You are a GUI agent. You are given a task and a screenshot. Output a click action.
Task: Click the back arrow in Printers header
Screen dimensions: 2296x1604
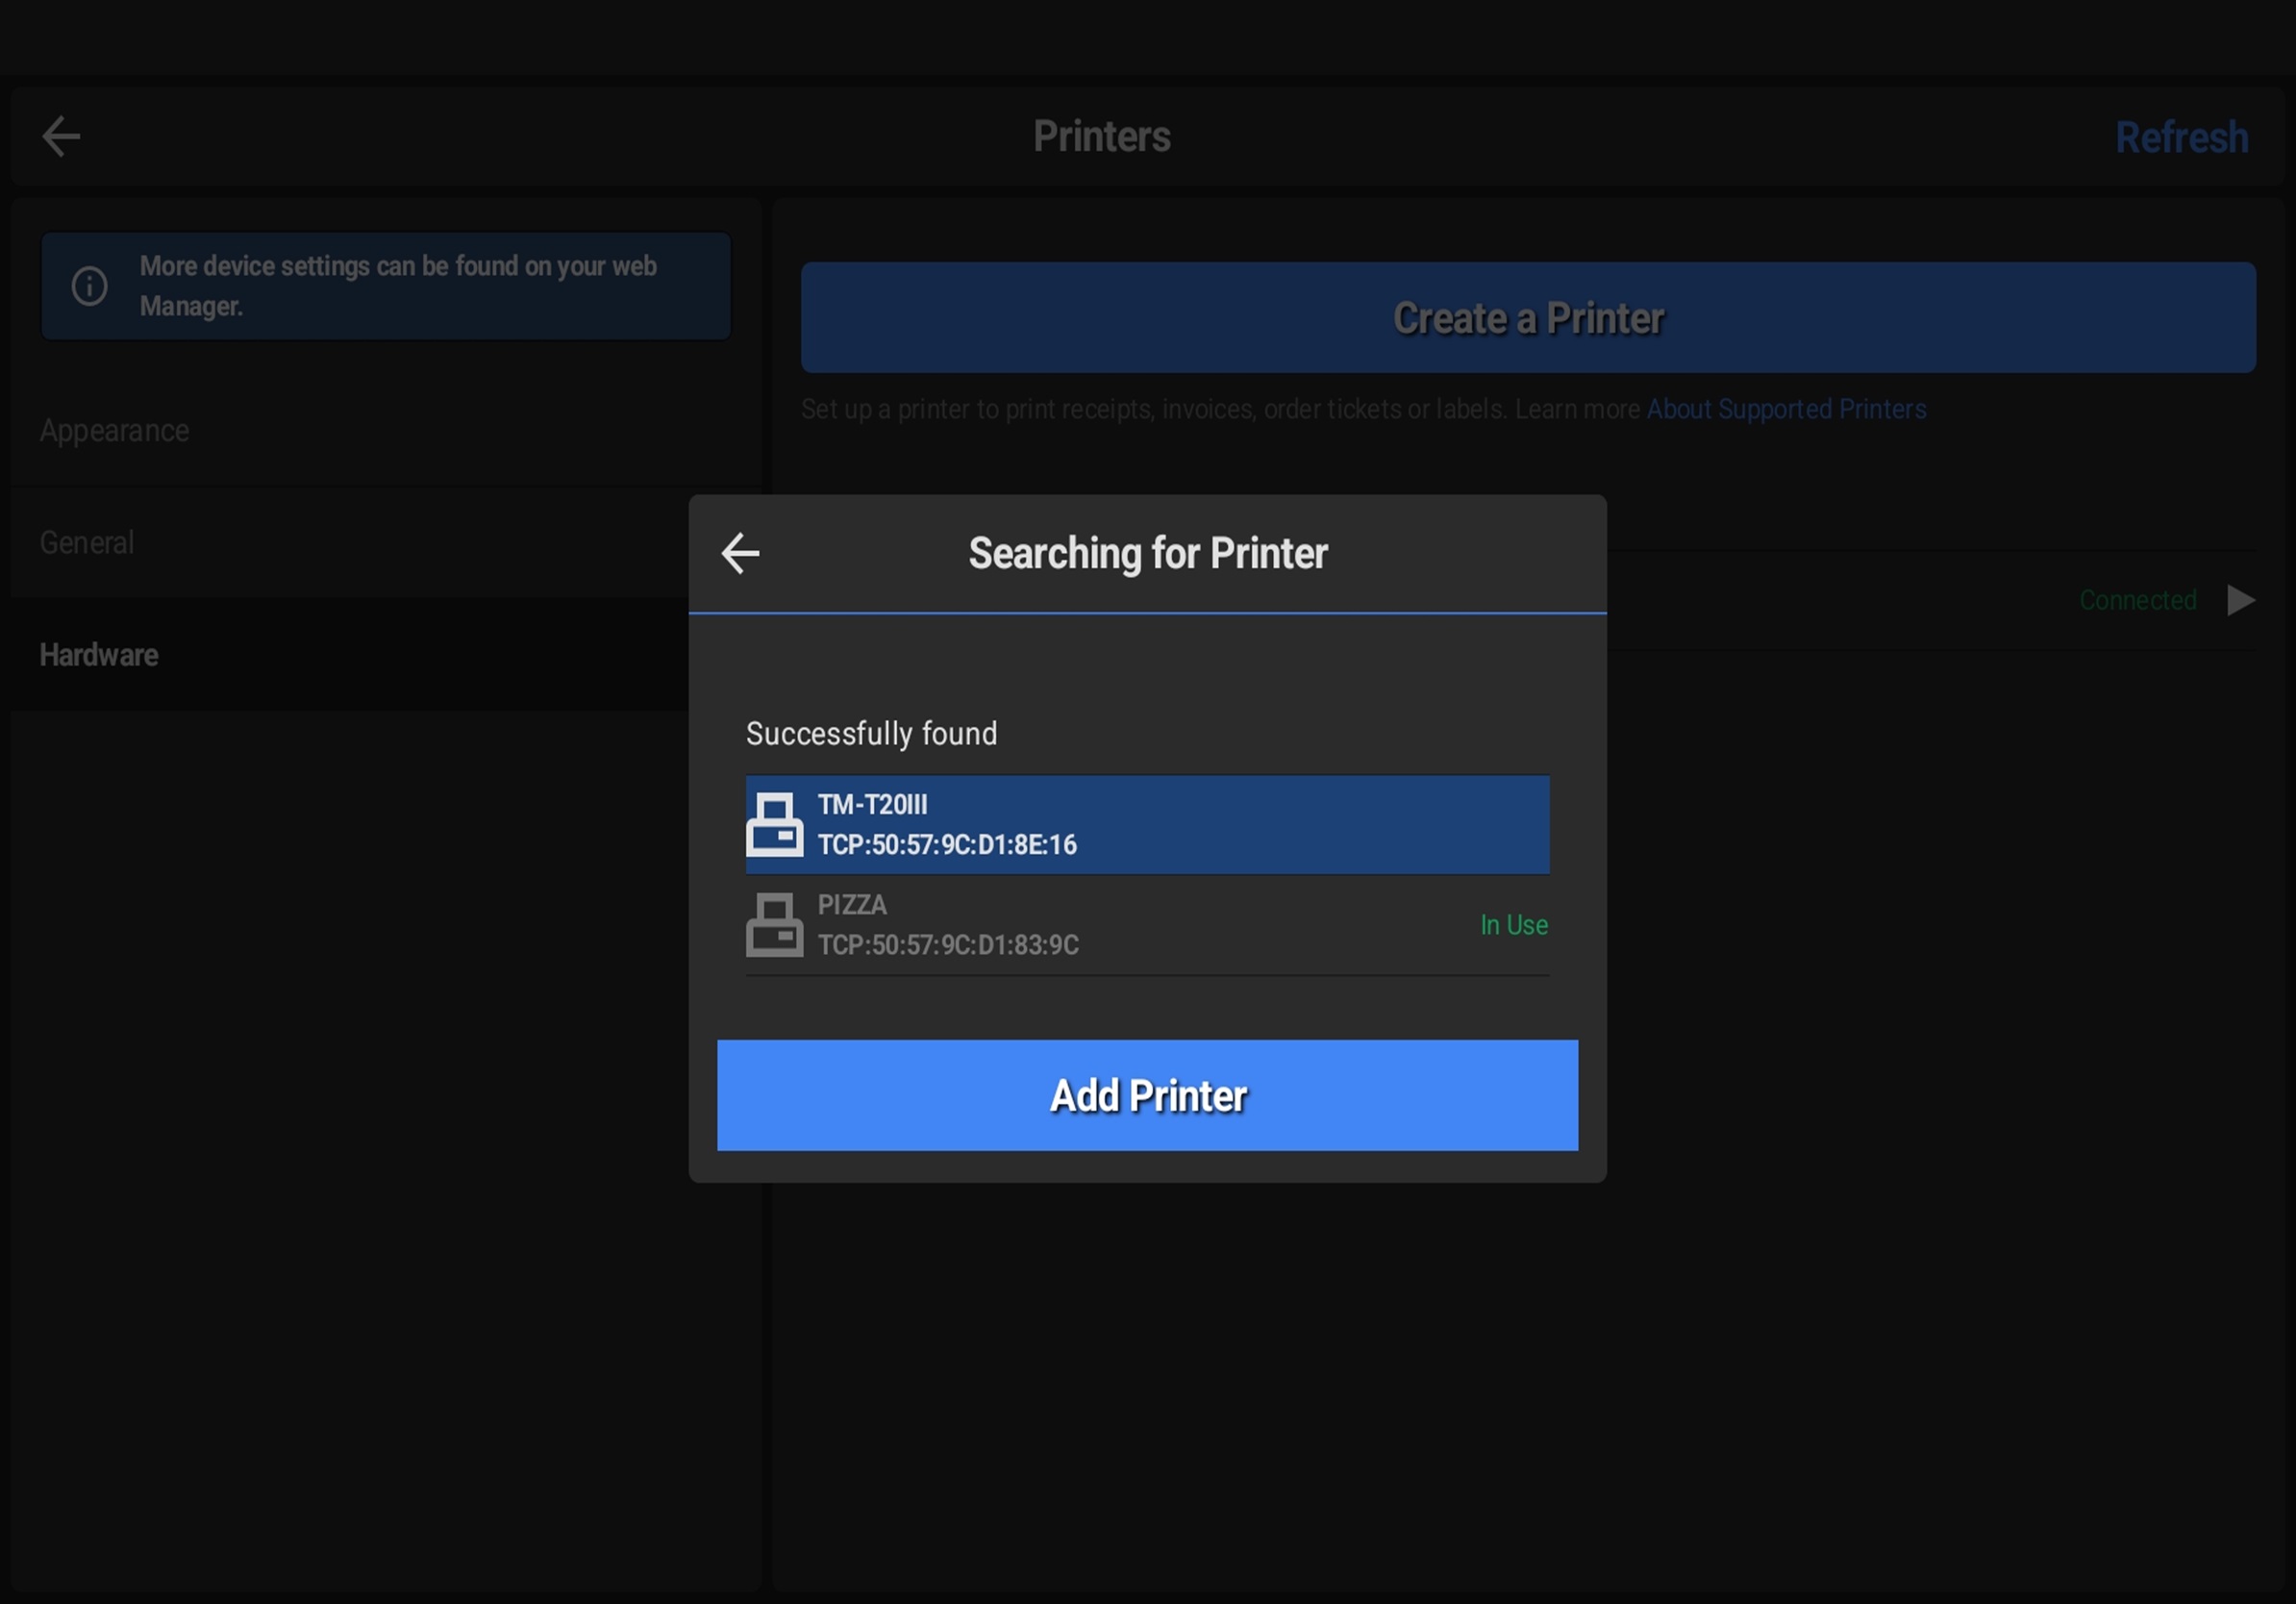pos(61,137)
